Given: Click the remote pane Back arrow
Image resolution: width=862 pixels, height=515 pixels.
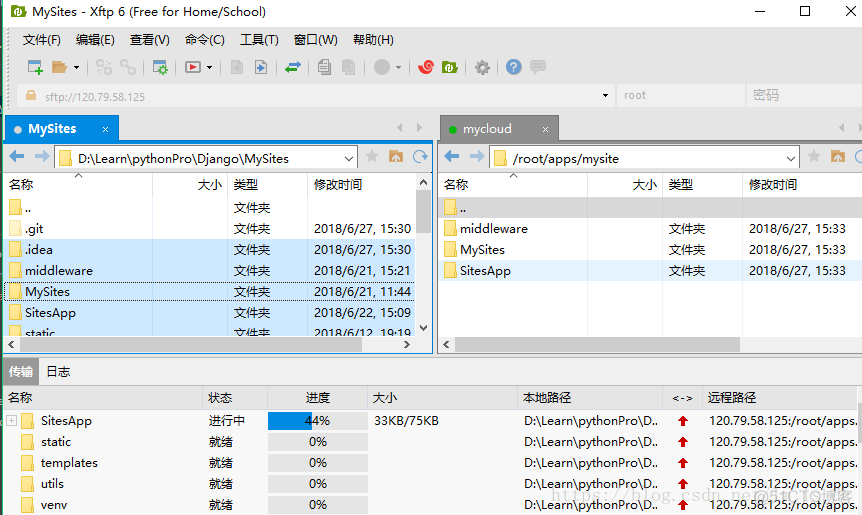Looking at the screenshot, I should tap(452, 157).
